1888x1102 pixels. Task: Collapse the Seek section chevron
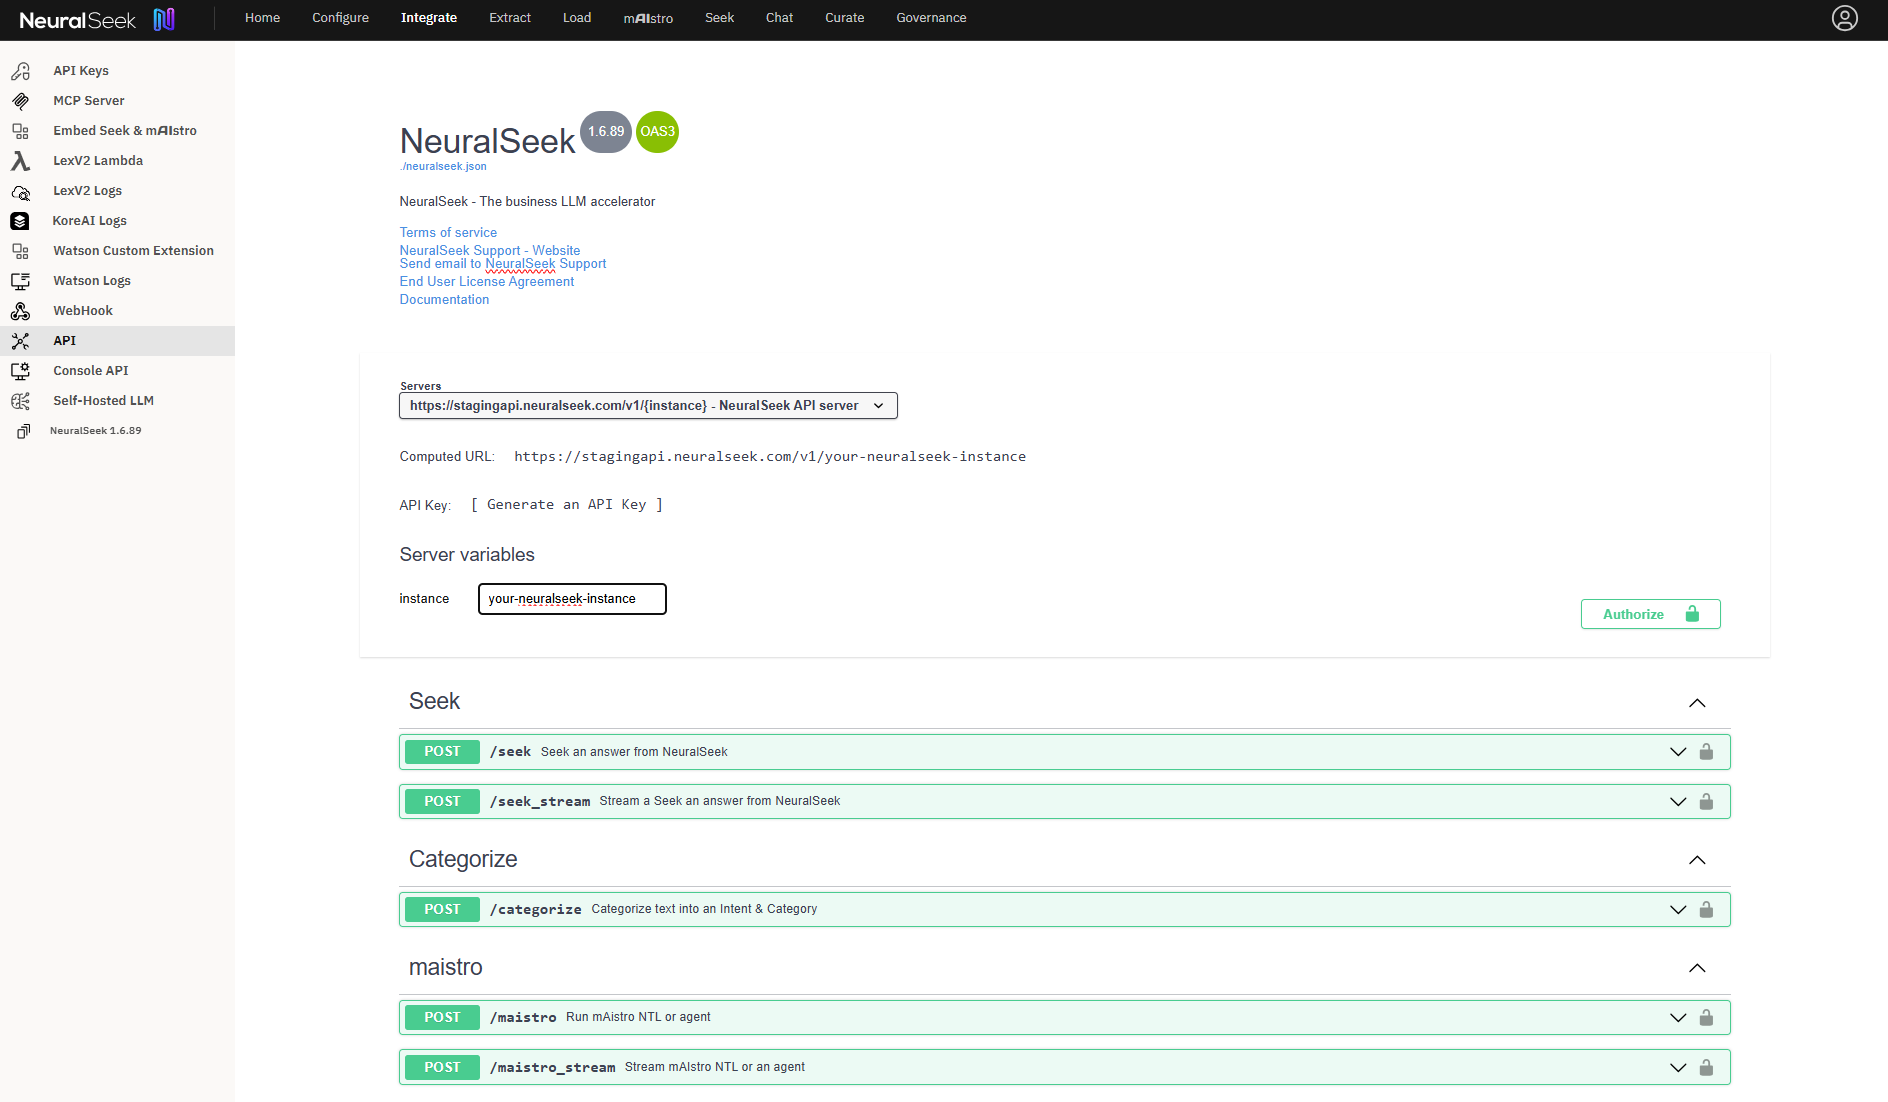(1697, 703)
